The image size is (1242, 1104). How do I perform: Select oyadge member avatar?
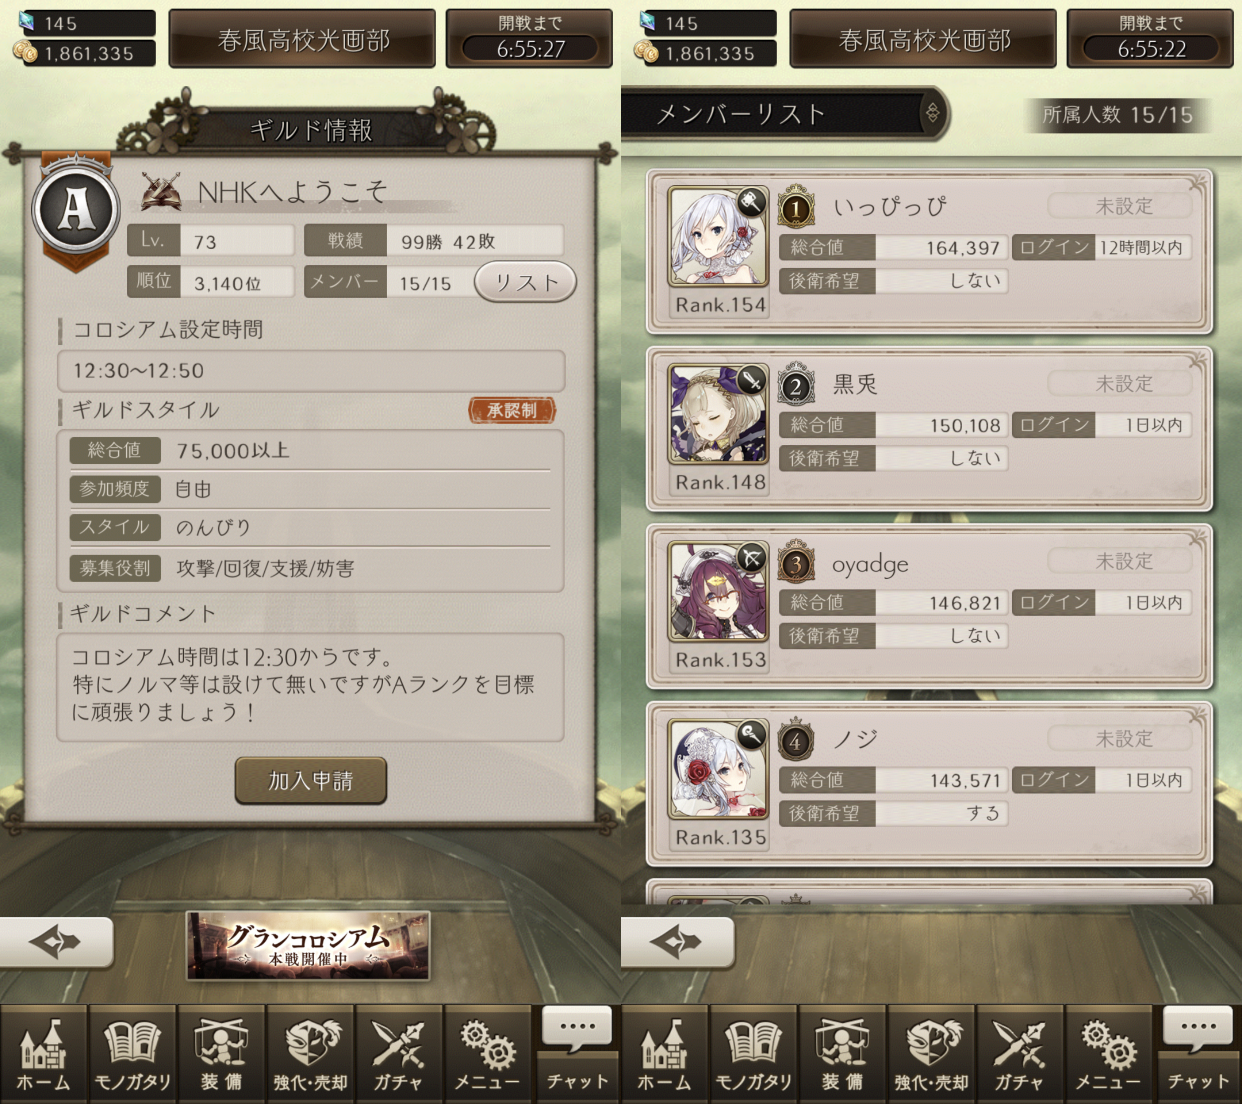pos(719,592)
